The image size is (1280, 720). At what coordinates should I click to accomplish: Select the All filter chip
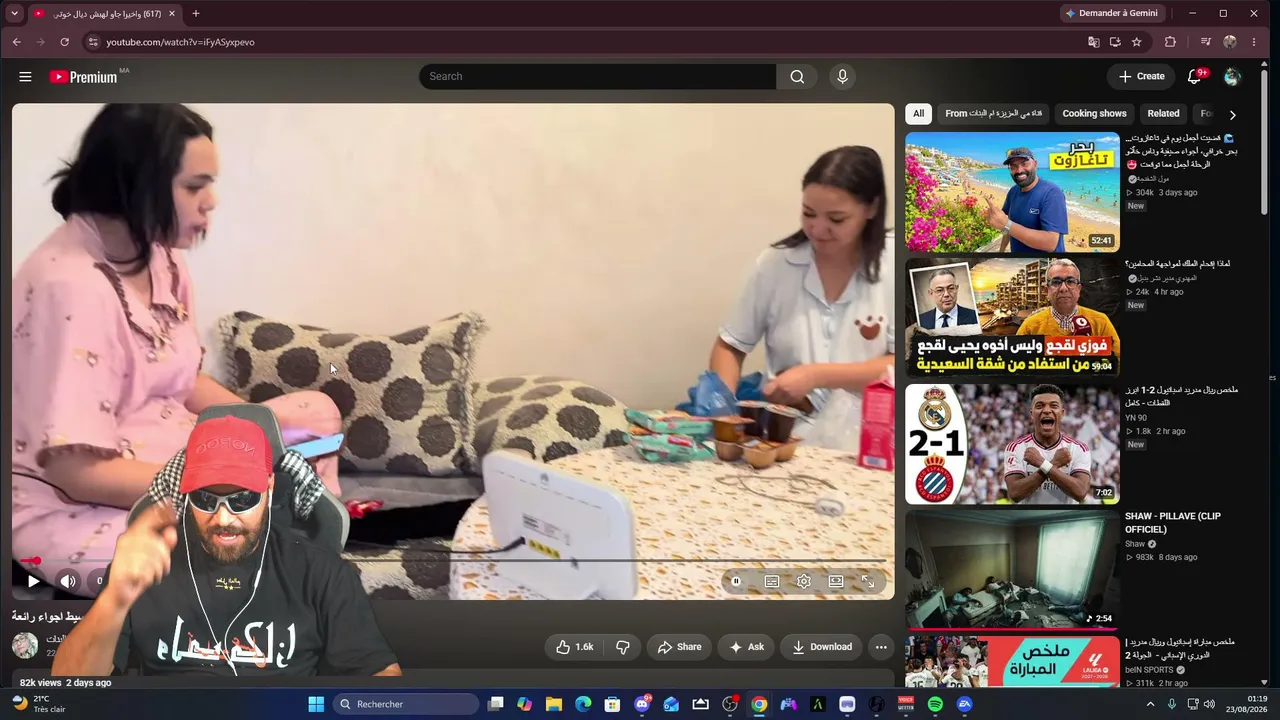(918, 114)
